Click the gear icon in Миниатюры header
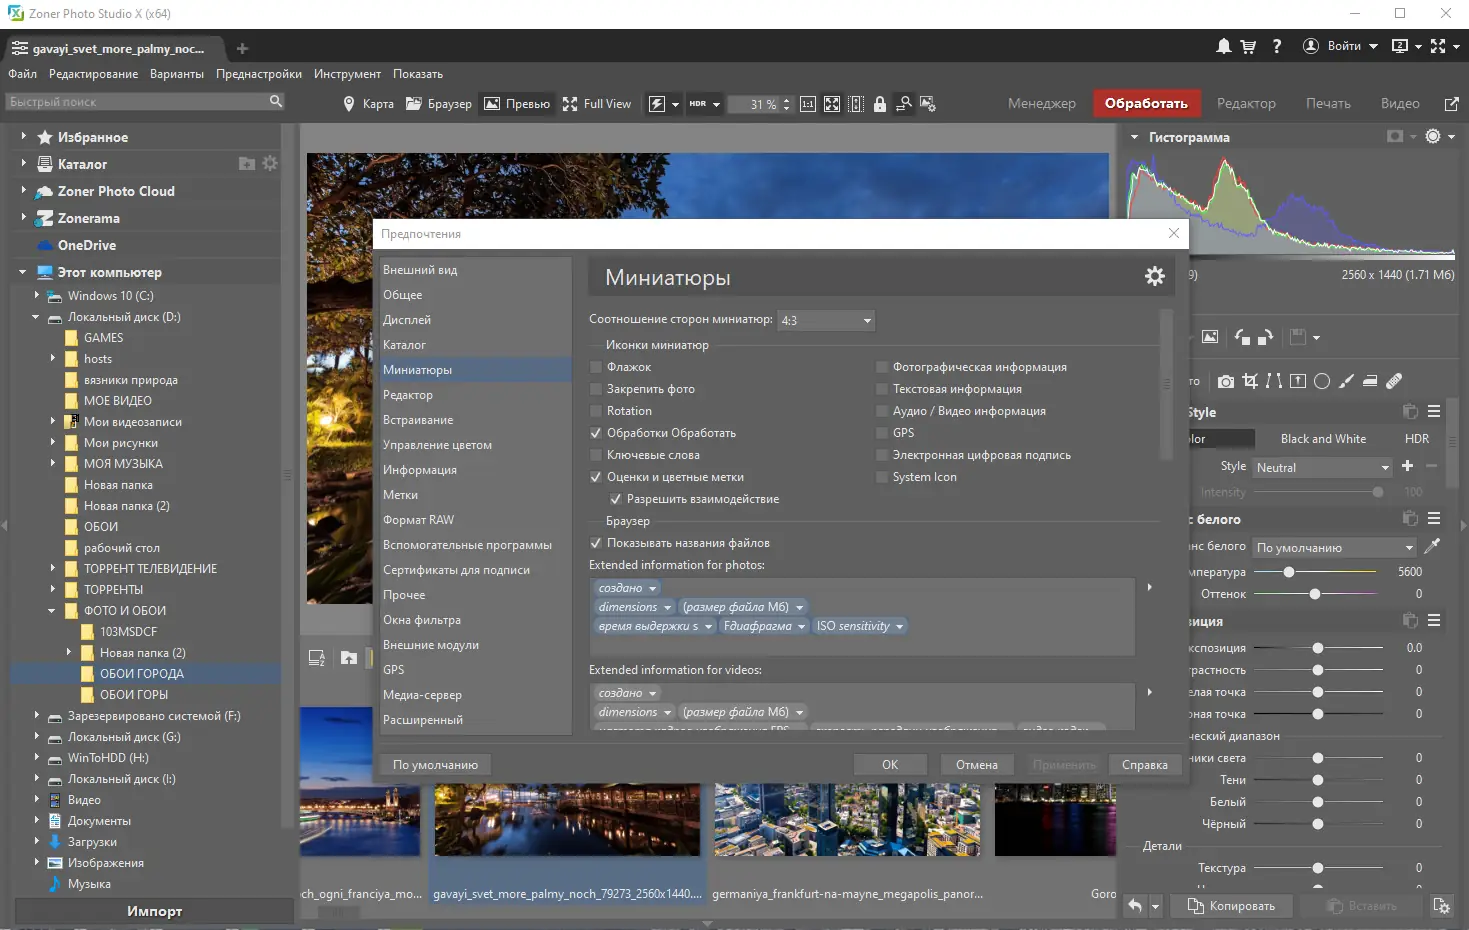This screenshot has height=930, width=1469. (x=1154, y=277)
